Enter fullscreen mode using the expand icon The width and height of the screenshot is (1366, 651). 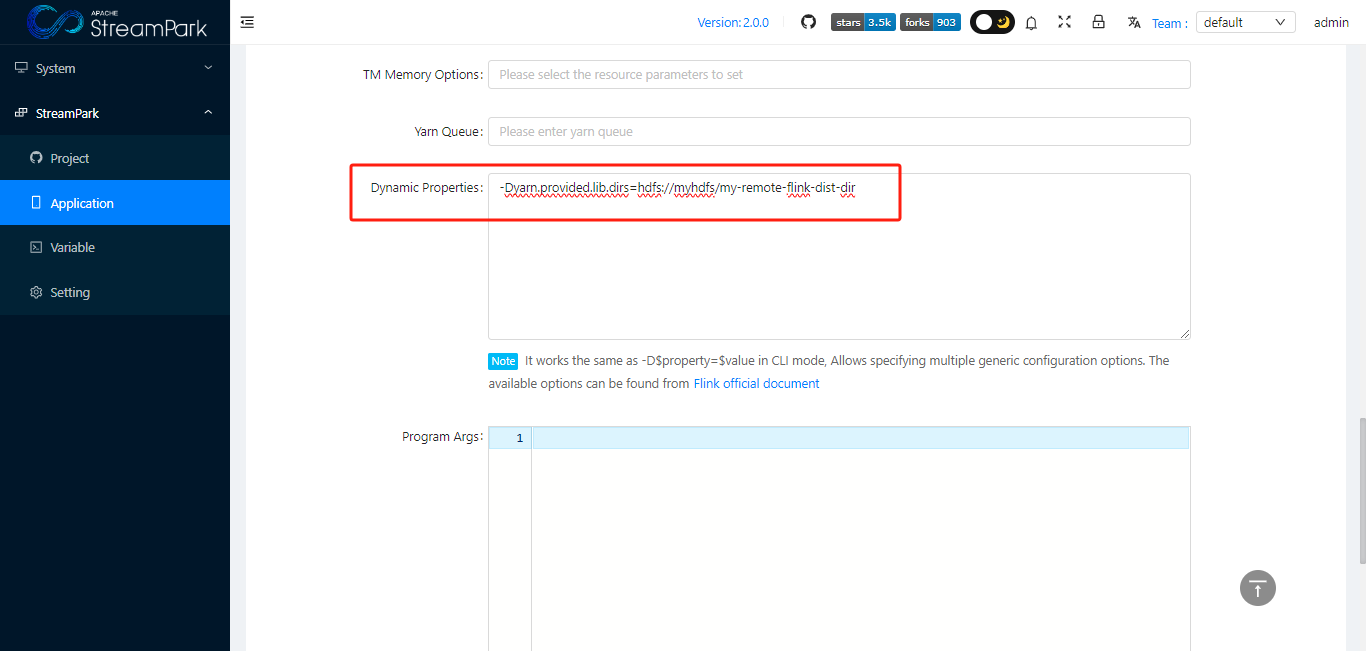click(1064, 22)
